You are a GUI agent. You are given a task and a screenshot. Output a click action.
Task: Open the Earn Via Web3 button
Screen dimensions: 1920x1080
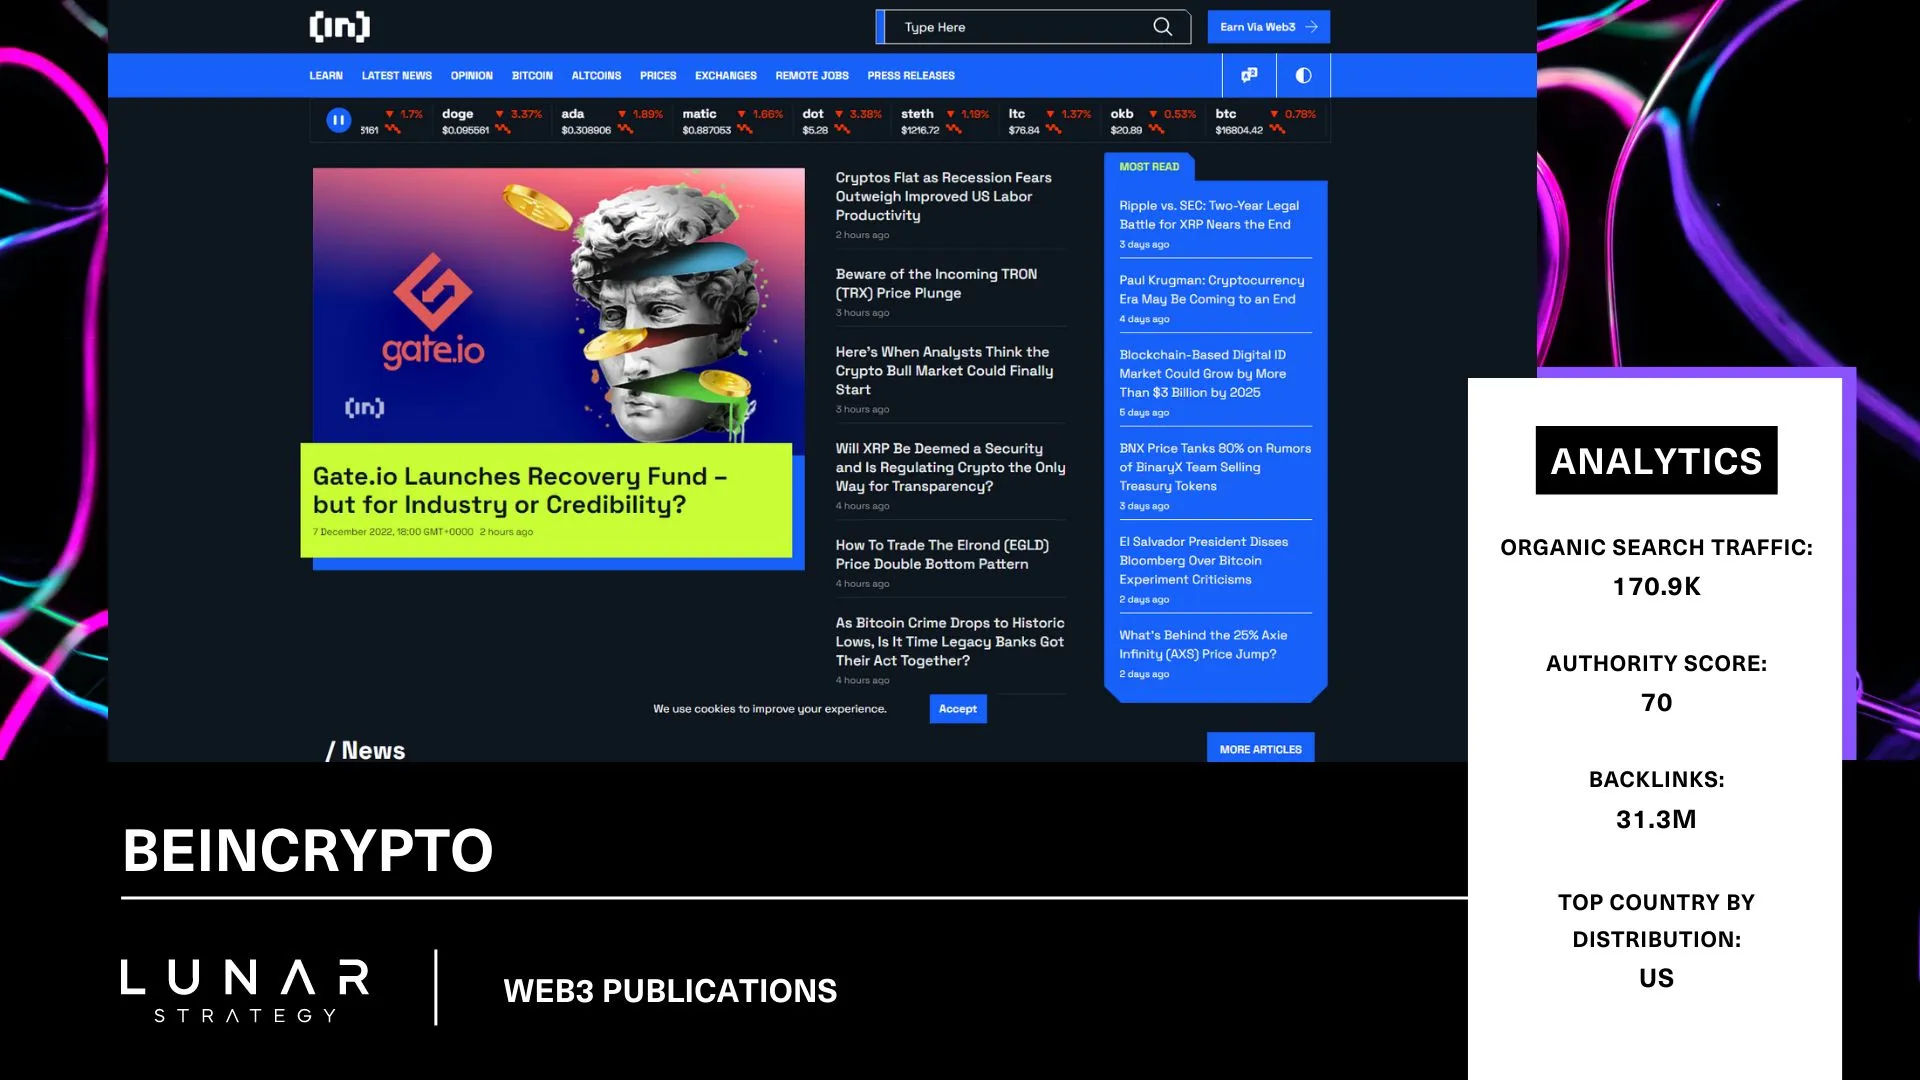pos(1268,27)
